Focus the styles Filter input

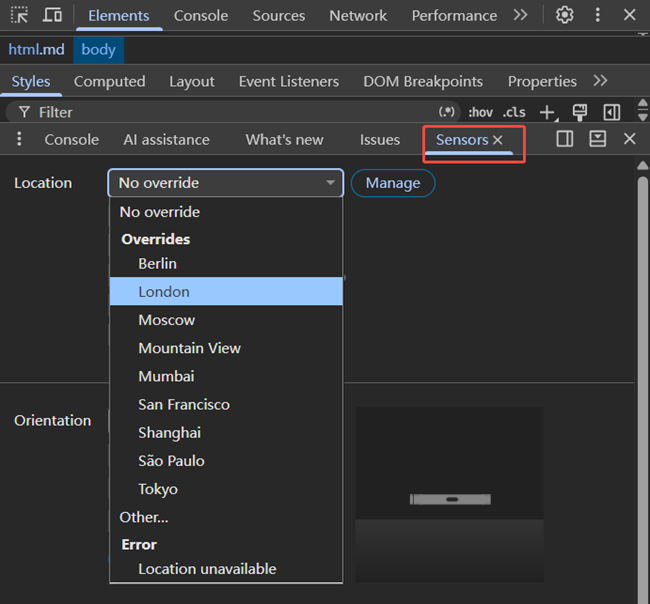[232, 112]
